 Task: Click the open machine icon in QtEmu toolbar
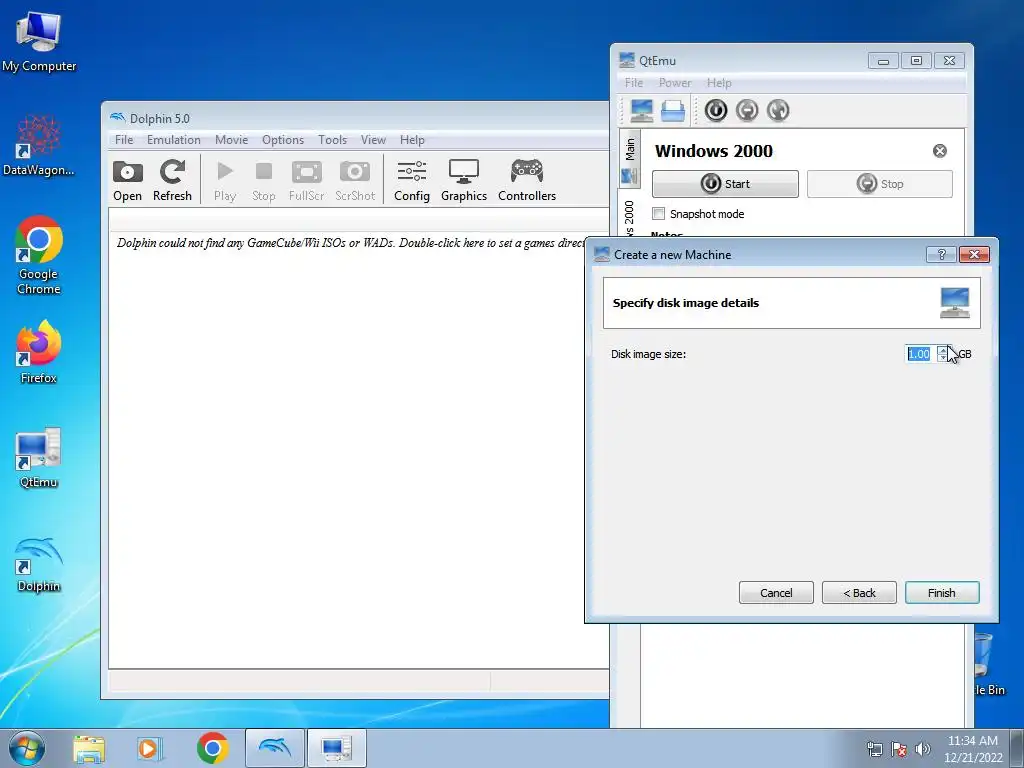point(673,110)
